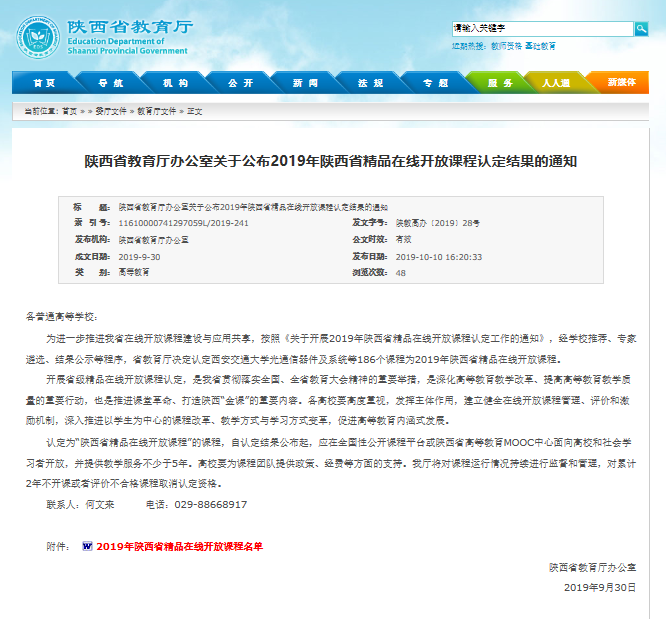The height and width of the screenshot is (619, 666).
Task: Click the Word document attachment icon
Action: (x=87, y=547)
